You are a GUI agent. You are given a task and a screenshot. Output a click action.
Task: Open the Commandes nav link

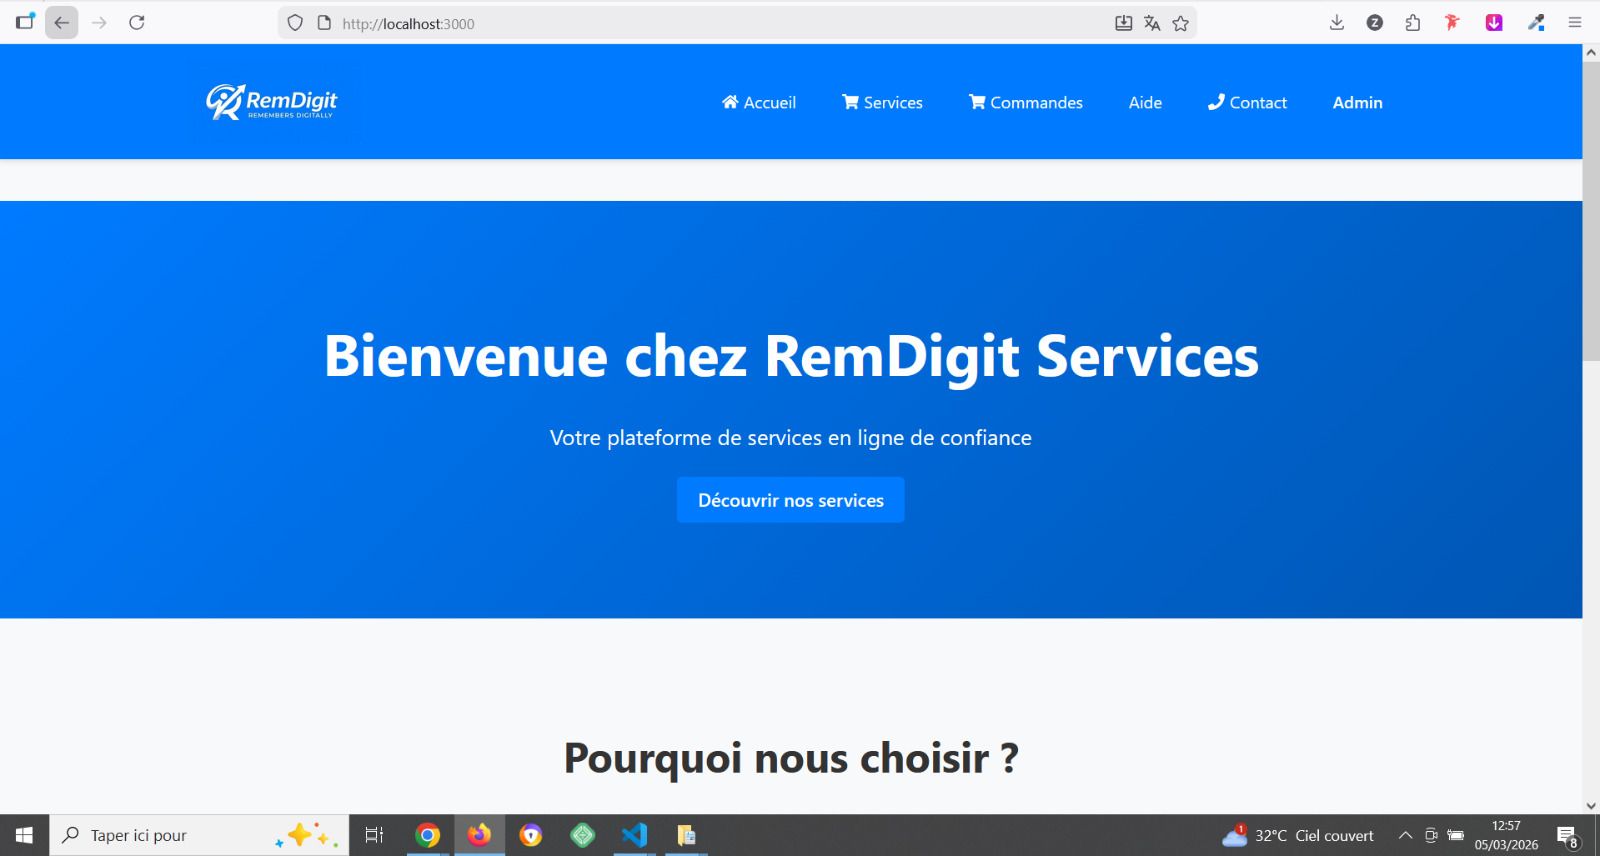(1026, 102)
